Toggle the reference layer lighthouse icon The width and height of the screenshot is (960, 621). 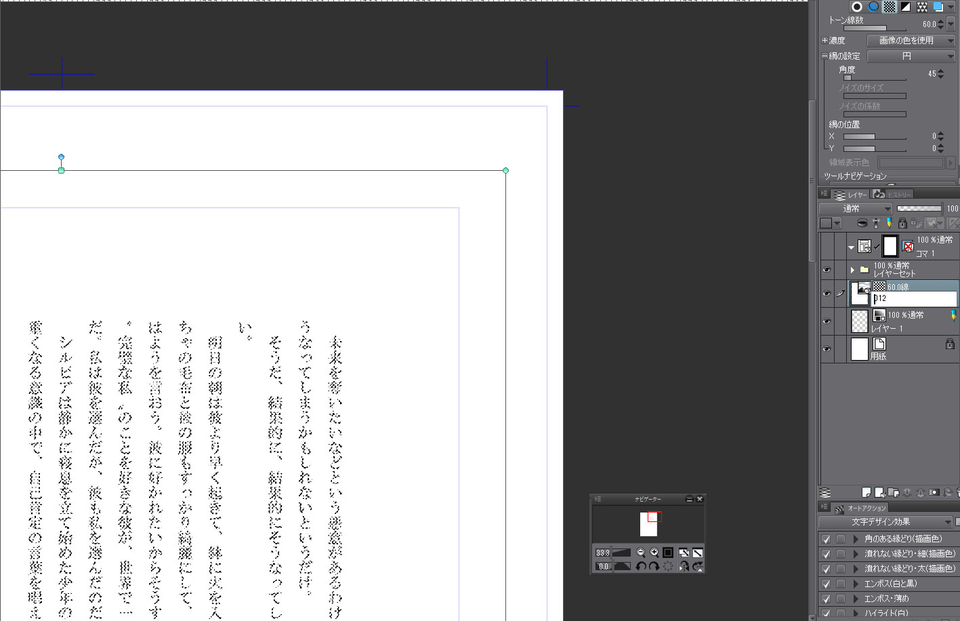click(x=876, y=224)
